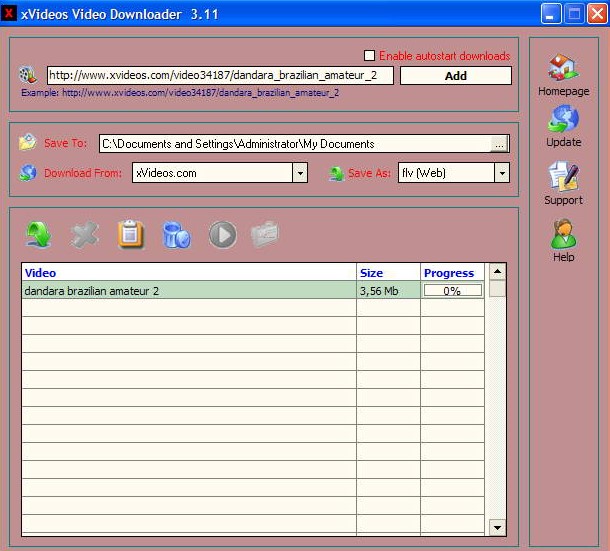Click the list's scroll down arrow
Image resolution: width=610 pixels, height=551 pixels.
[x=497, y=527]
